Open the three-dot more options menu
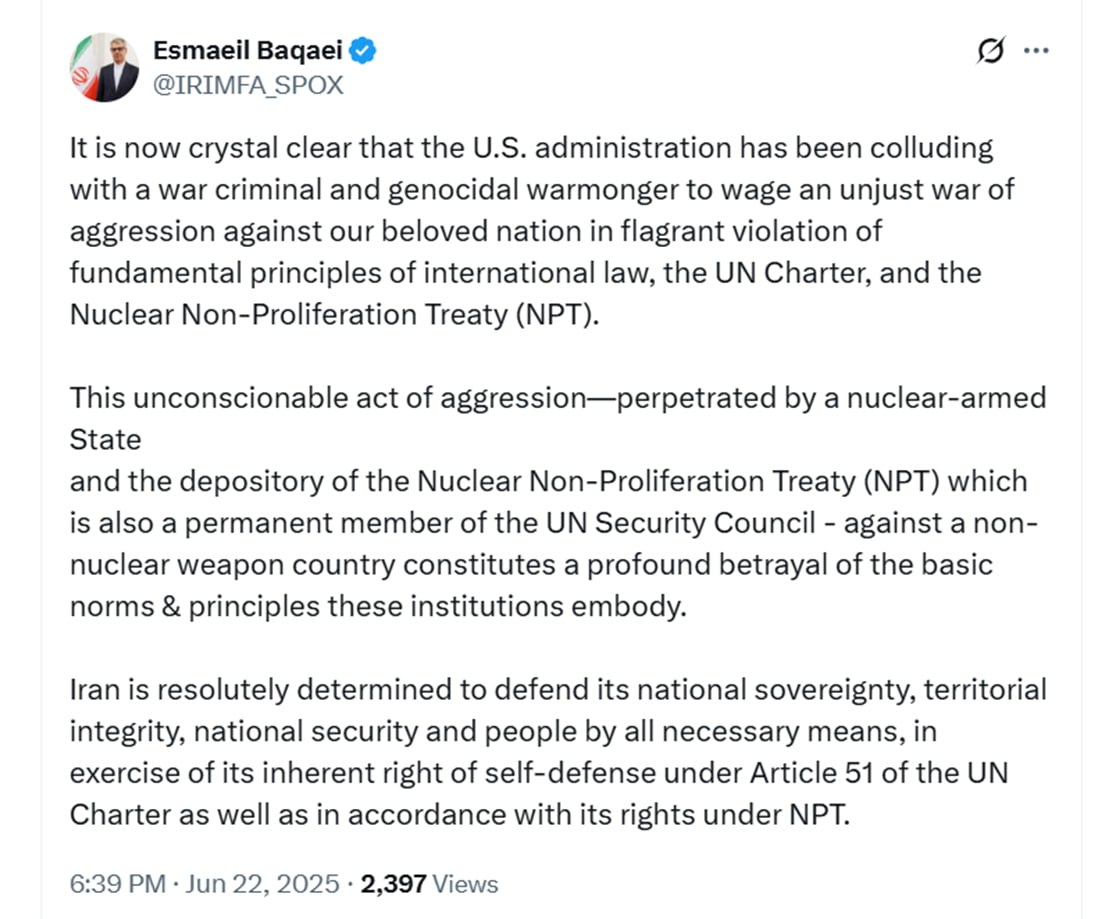This screenshot has width=1116, height=919. [1036, 51]
